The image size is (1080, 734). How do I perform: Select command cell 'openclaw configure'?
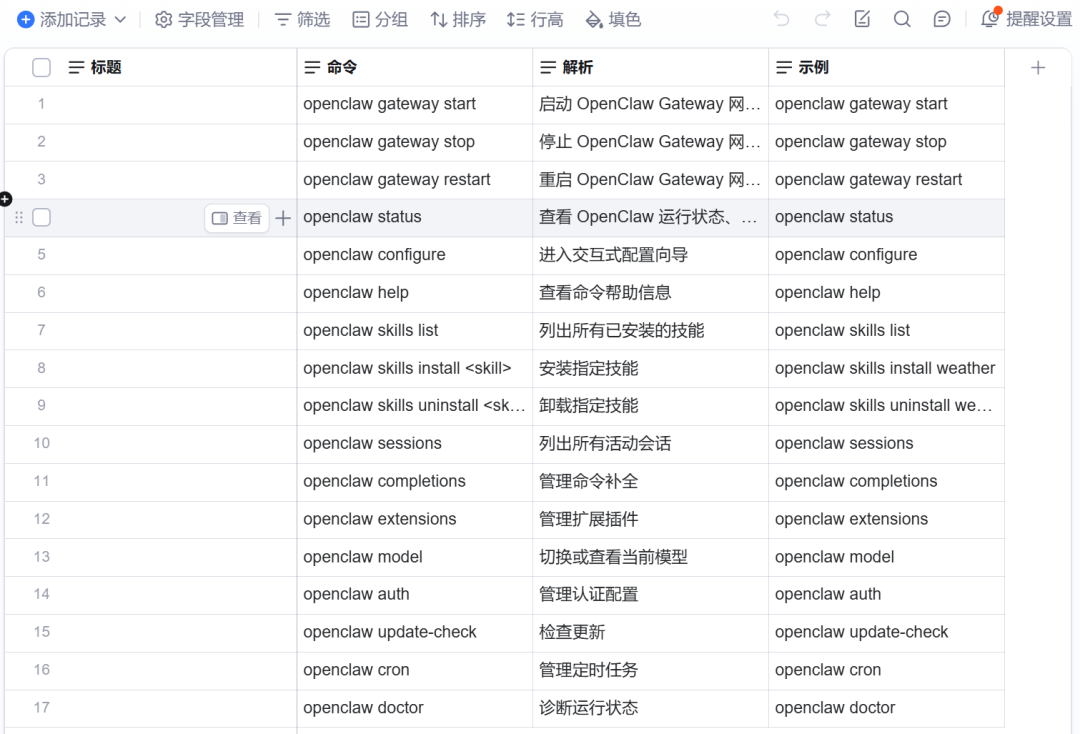[x=415, y=255]
